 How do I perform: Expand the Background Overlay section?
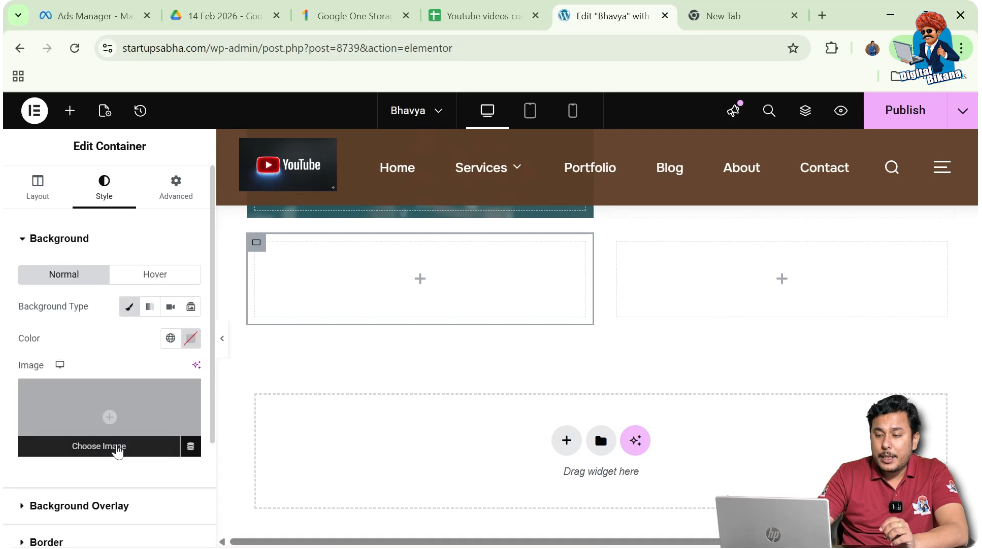click(x=79, y=506)
